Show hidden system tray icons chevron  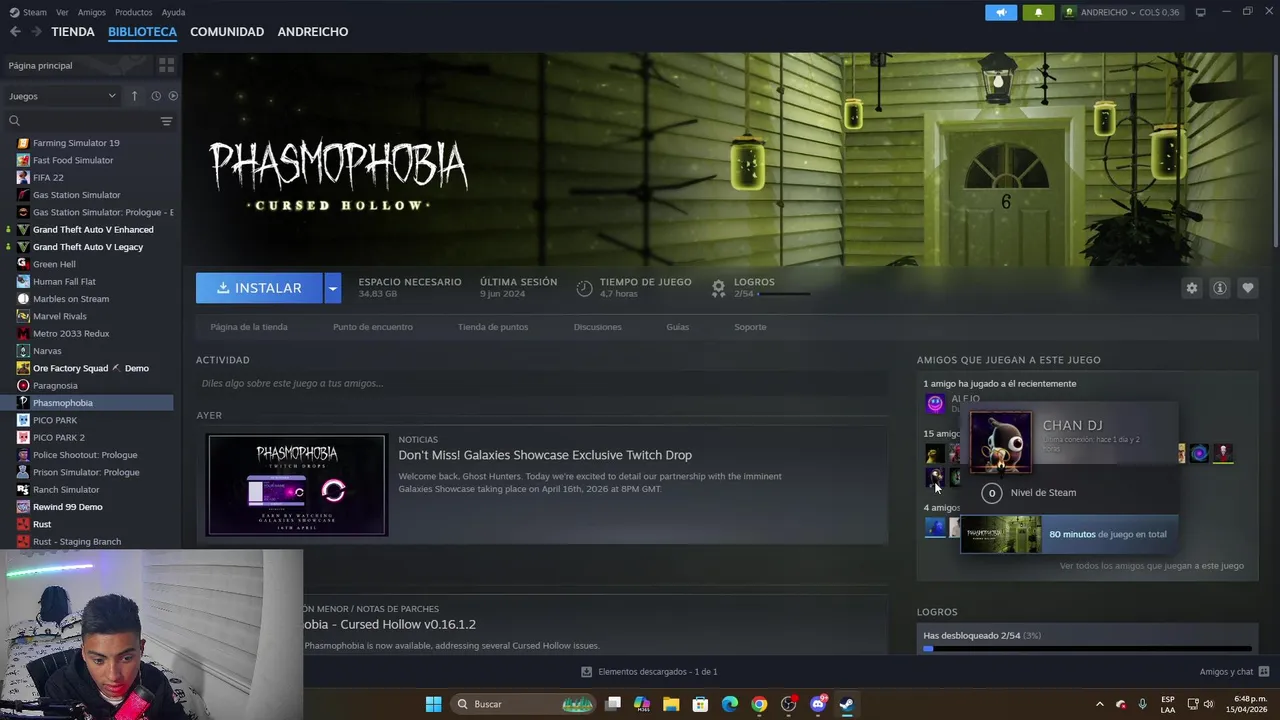coord(1100,704)
